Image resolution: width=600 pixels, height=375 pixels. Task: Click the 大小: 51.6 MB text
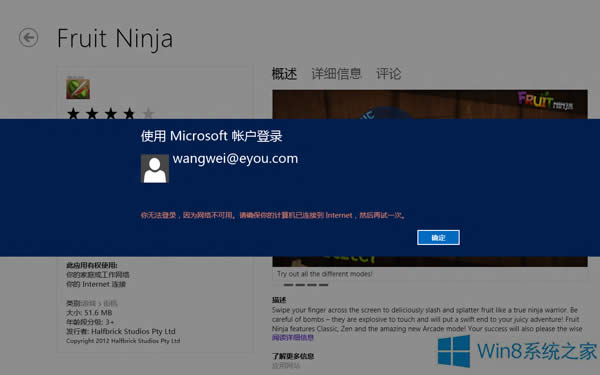pyautogui.click(x=89, y=313)
